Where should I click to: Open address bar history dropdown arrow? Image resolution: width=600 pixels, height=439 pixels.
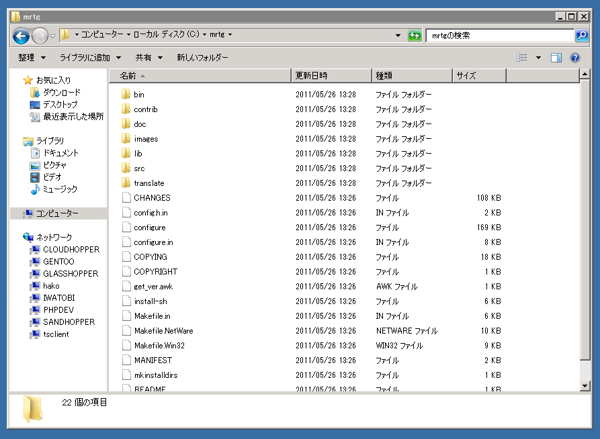pyautogui.click(x=398, y=36)
